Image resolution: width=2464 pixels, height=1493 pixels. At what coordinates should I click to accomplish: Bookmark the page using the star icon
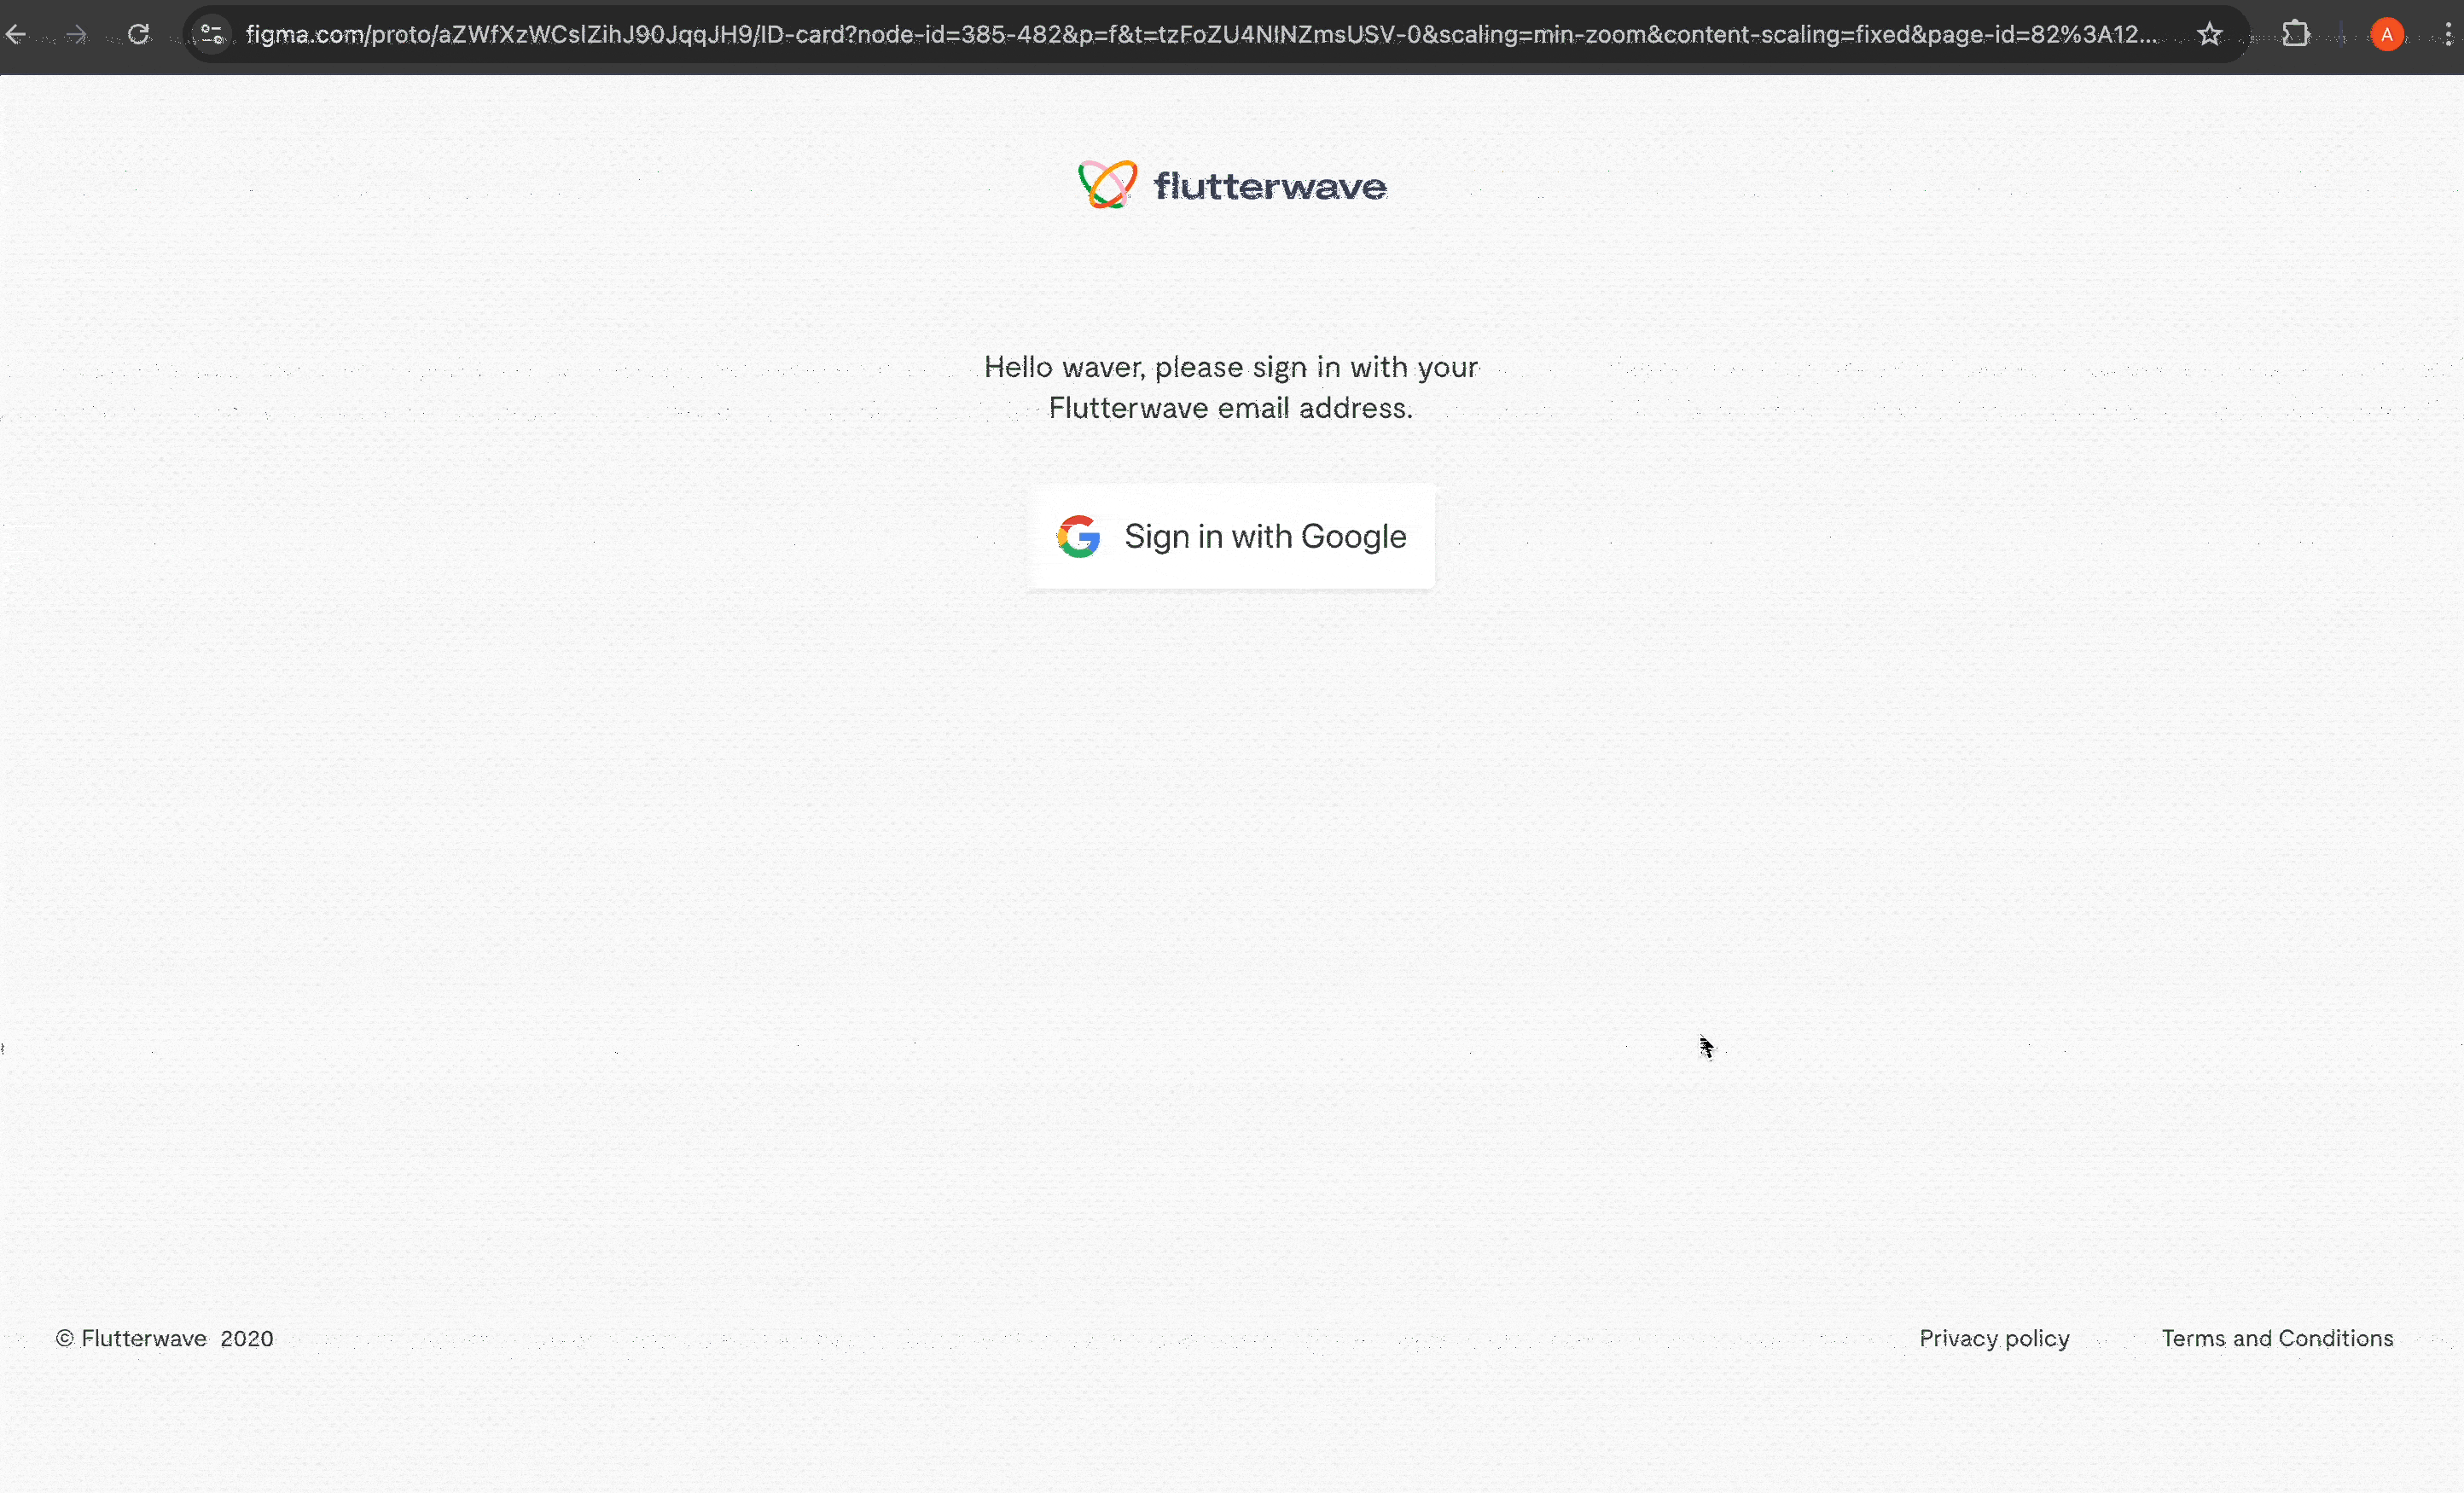tap(2210, 34)
